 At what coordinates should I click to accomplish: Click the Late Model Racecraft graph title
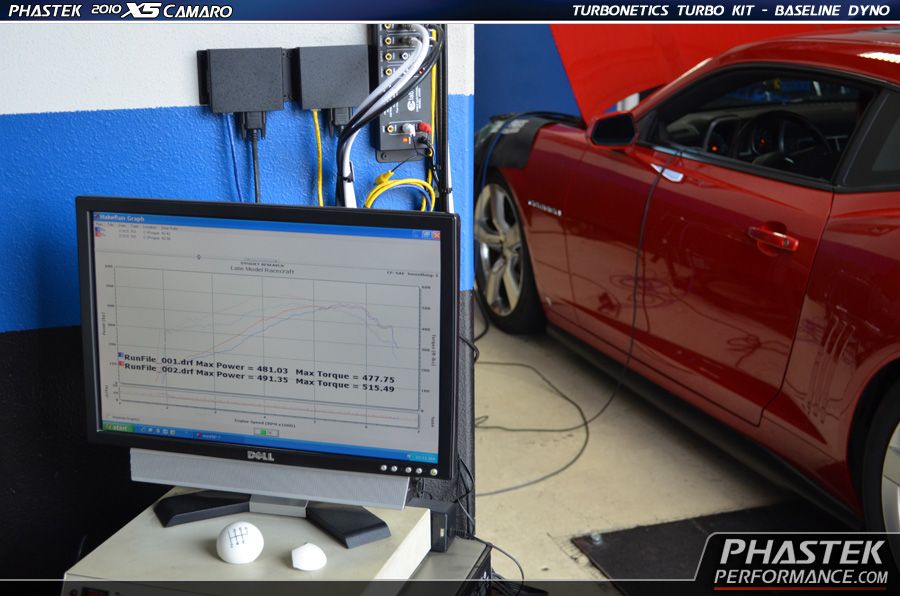pyautogui.click(x=262, y=269)
